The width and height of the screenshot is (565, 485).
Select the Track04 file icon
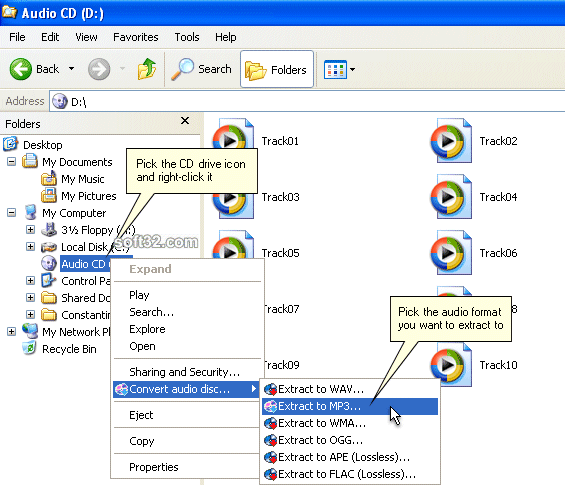click(451, 196)
